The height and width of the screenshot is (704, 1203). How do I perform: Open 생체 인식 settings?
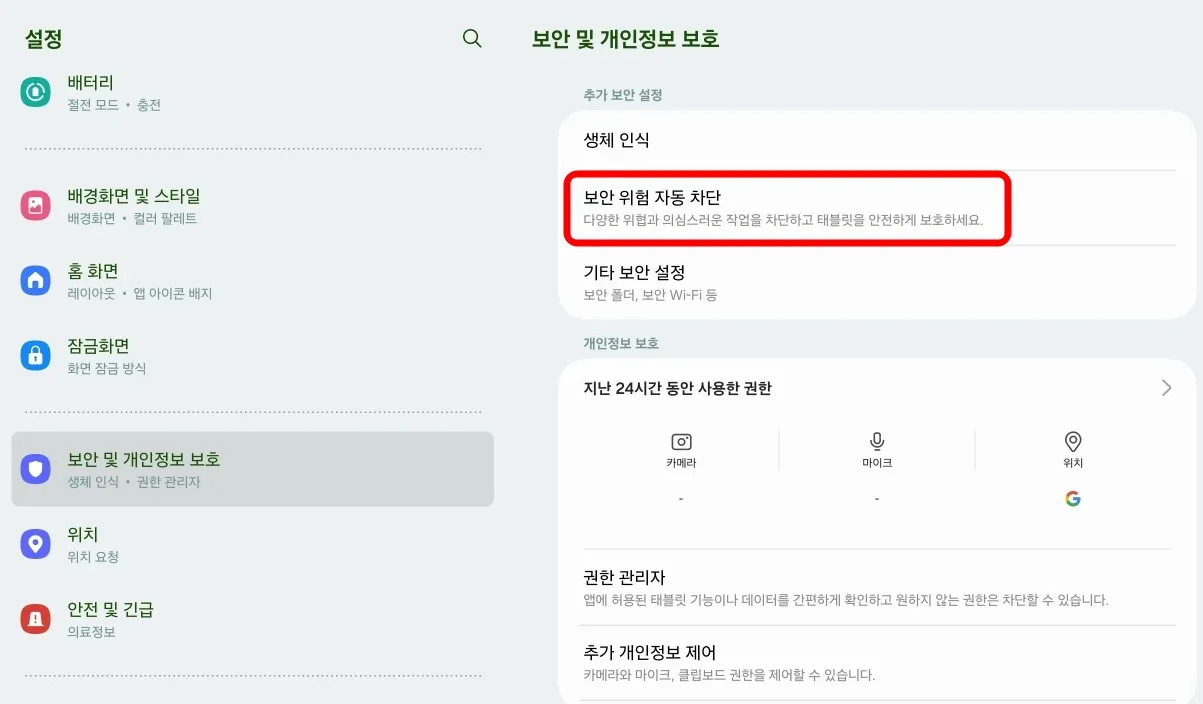876,141
